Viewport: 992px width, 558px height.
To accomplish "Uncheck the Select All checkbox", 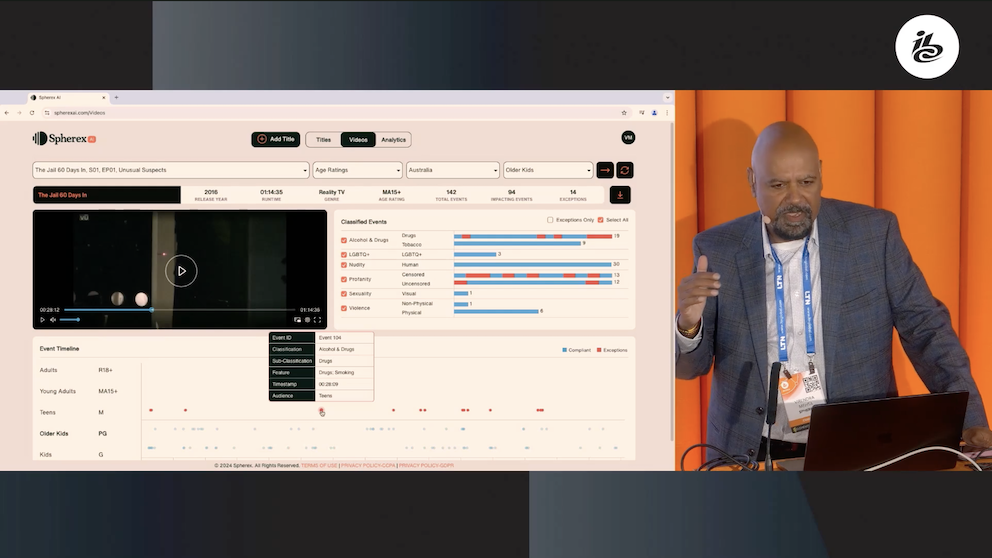I will coord(600,220).
